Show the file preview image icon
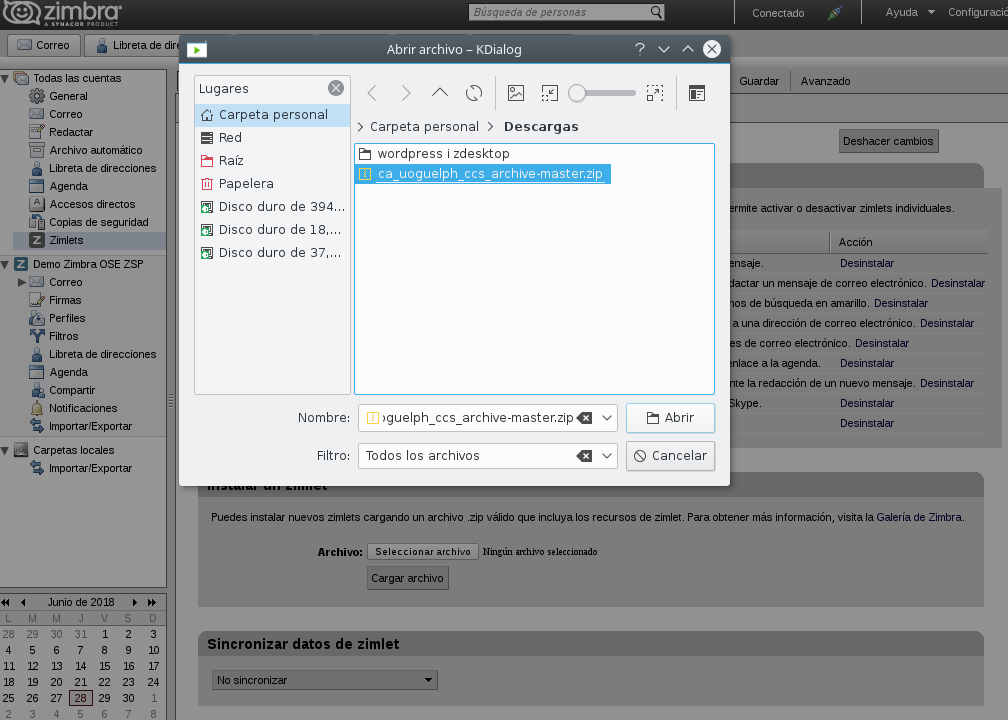 click(x=516, y=93)
